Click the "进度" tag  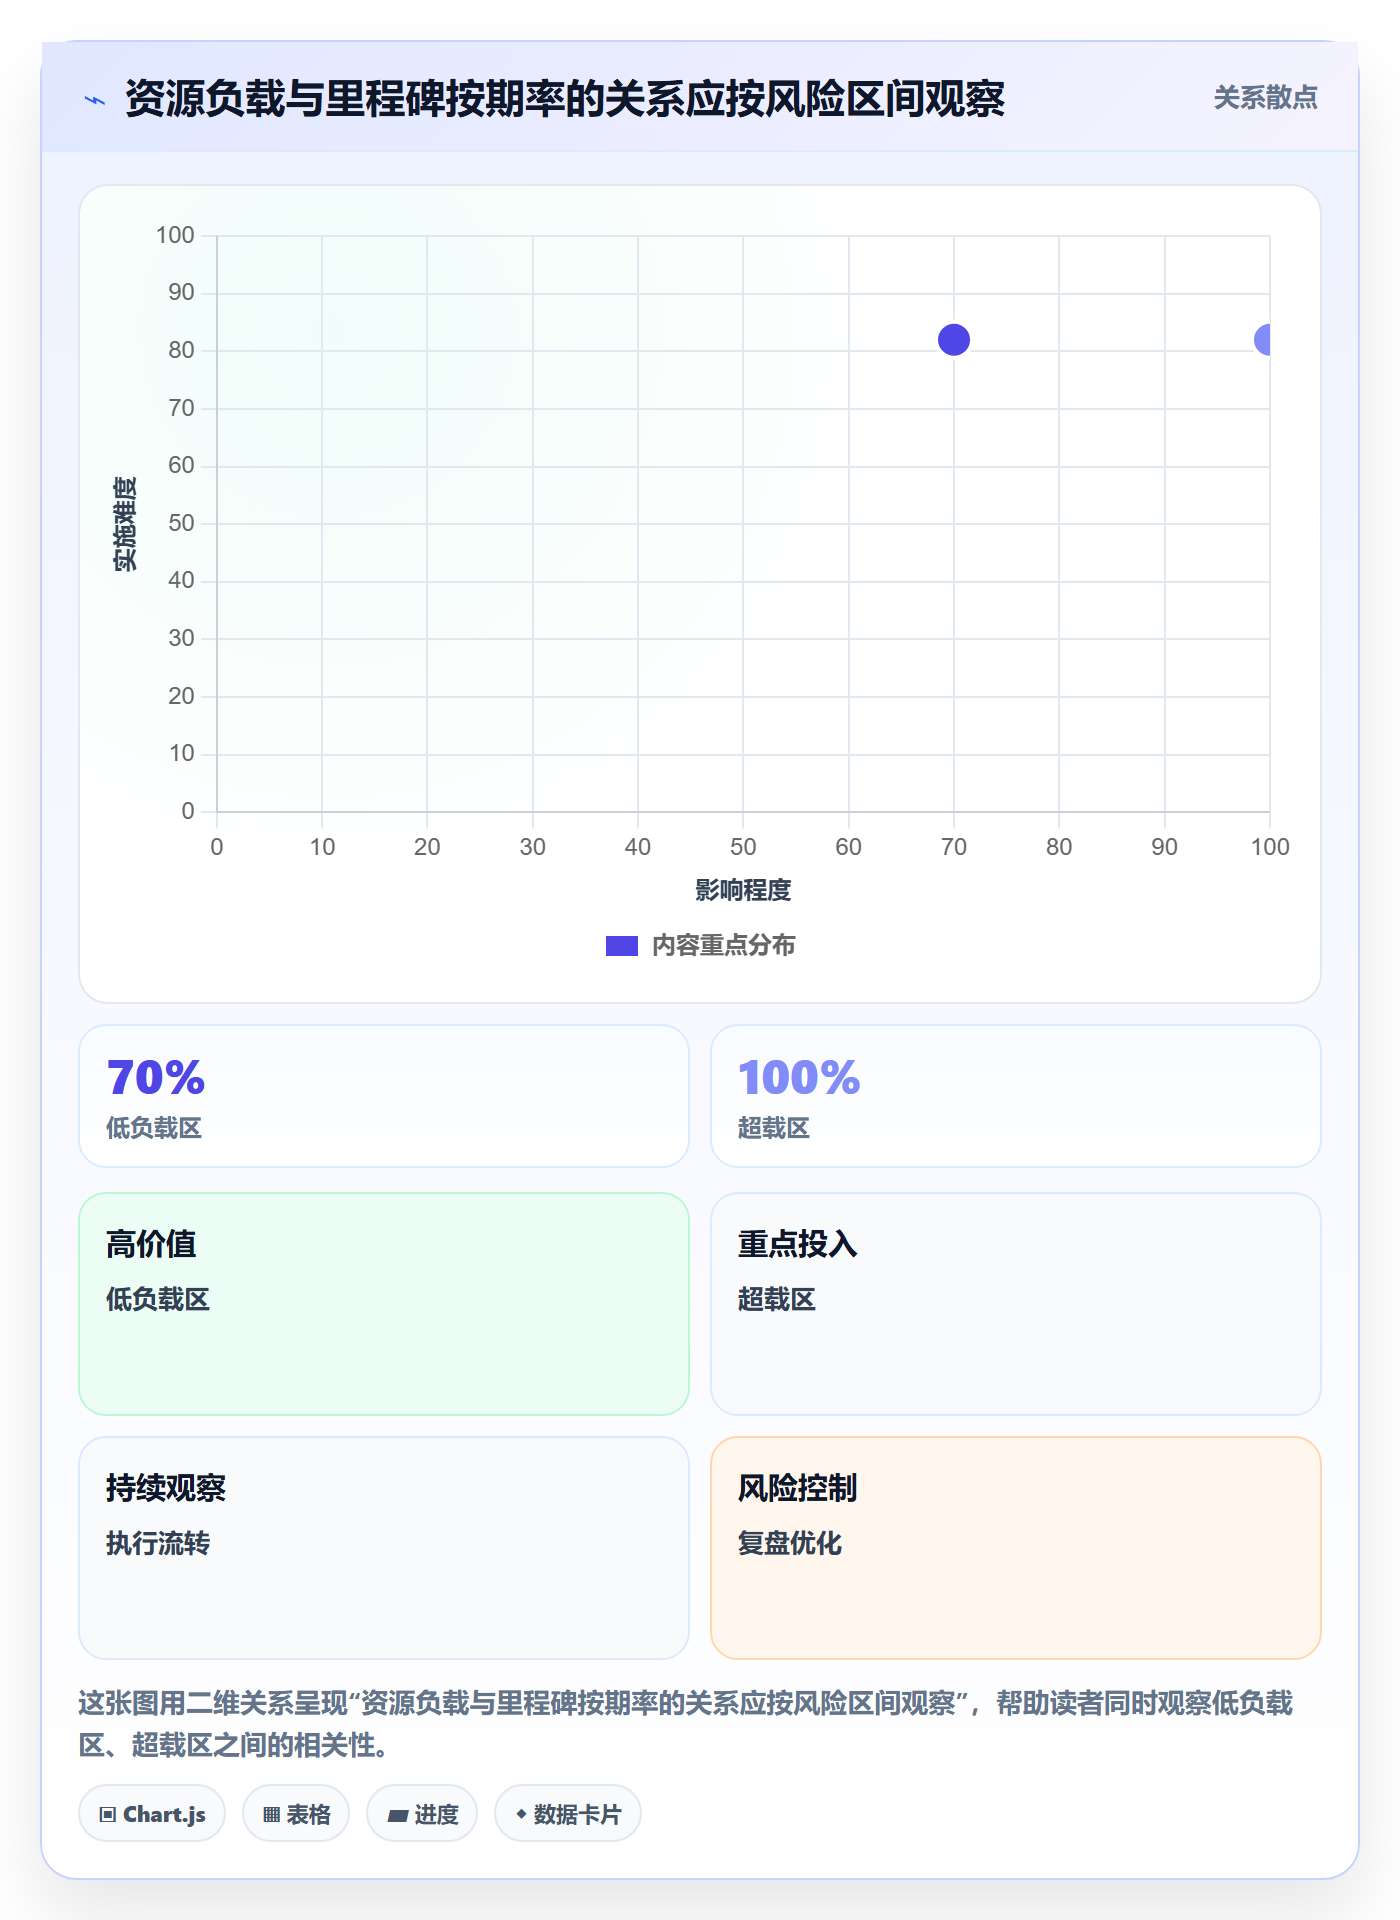tap(422, 1814)
